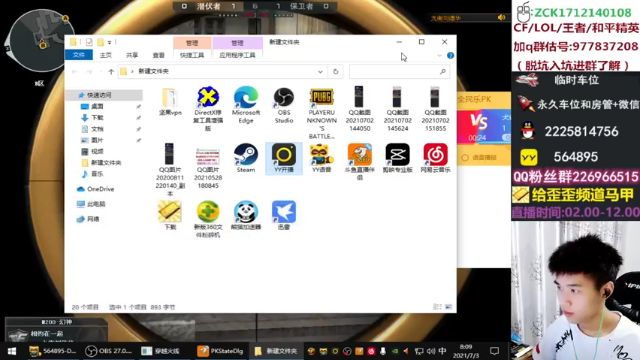Switch to large icons view in status bar

[448, 307]
